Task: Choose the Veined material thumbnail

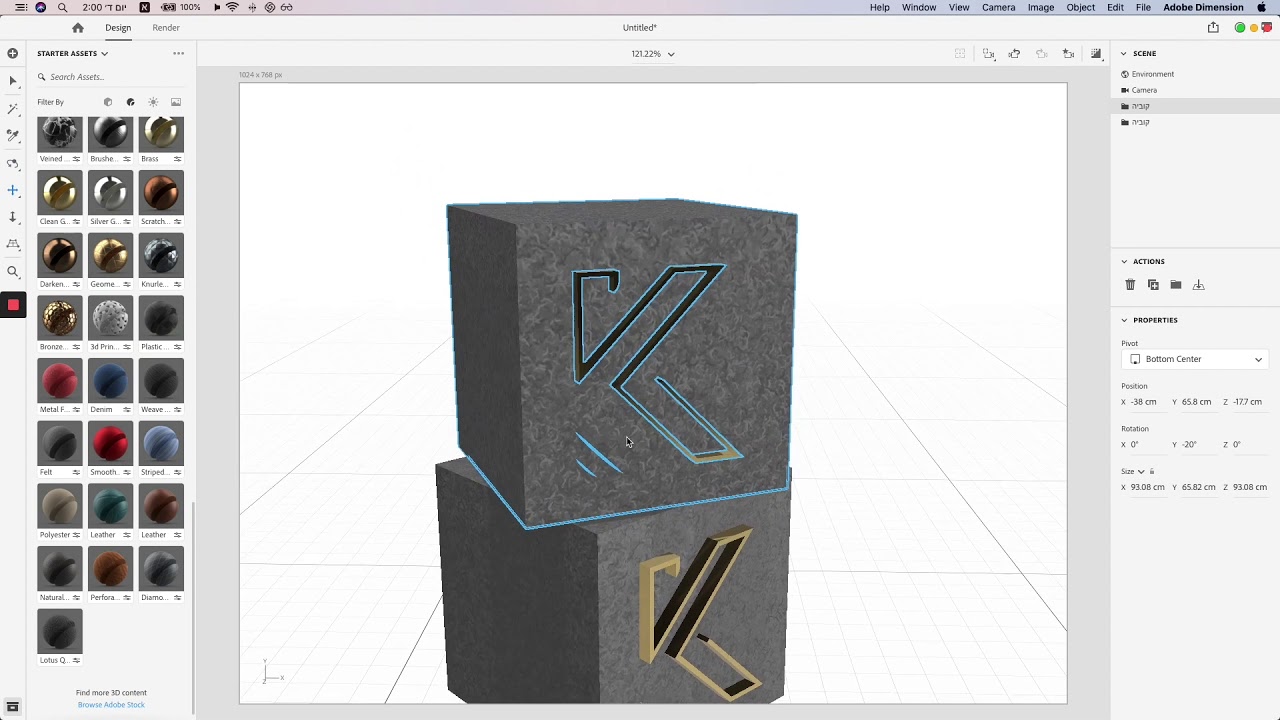Action: point(59,133)
